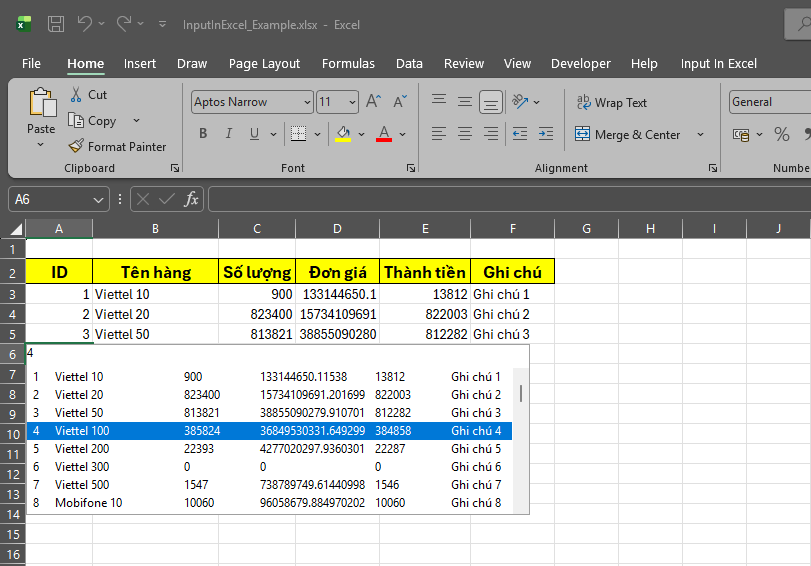Set Top Align for cell
This screenshot has height=566, width=811.
tap(439, 101)
